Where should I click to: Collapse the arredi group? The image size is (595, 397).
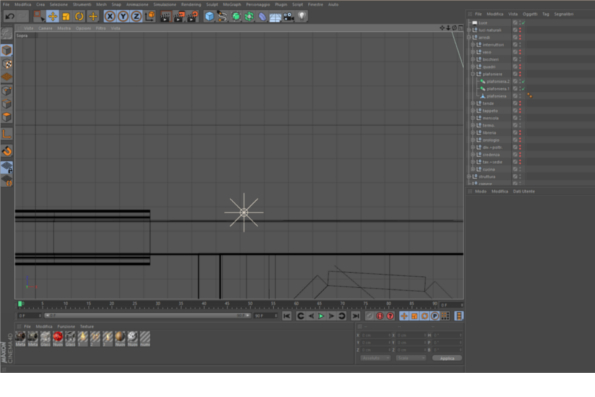pyautogui.click(x=469, y=37)
